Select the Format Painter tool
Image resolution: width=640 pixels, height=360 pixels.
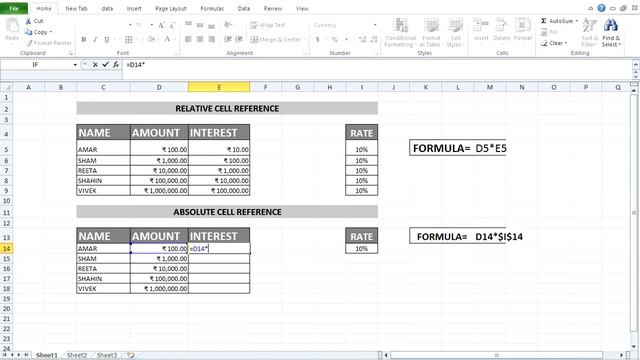click(49, 43)
